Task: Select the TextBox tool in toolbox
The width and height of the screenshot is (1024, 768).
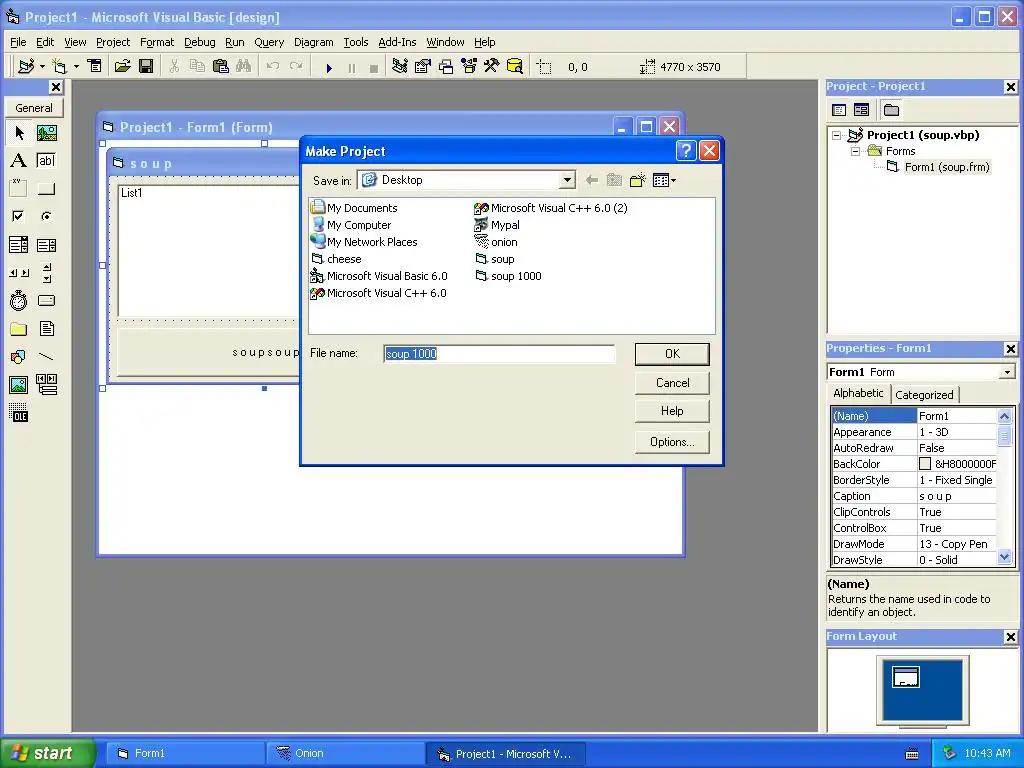Action: [46, 161]
